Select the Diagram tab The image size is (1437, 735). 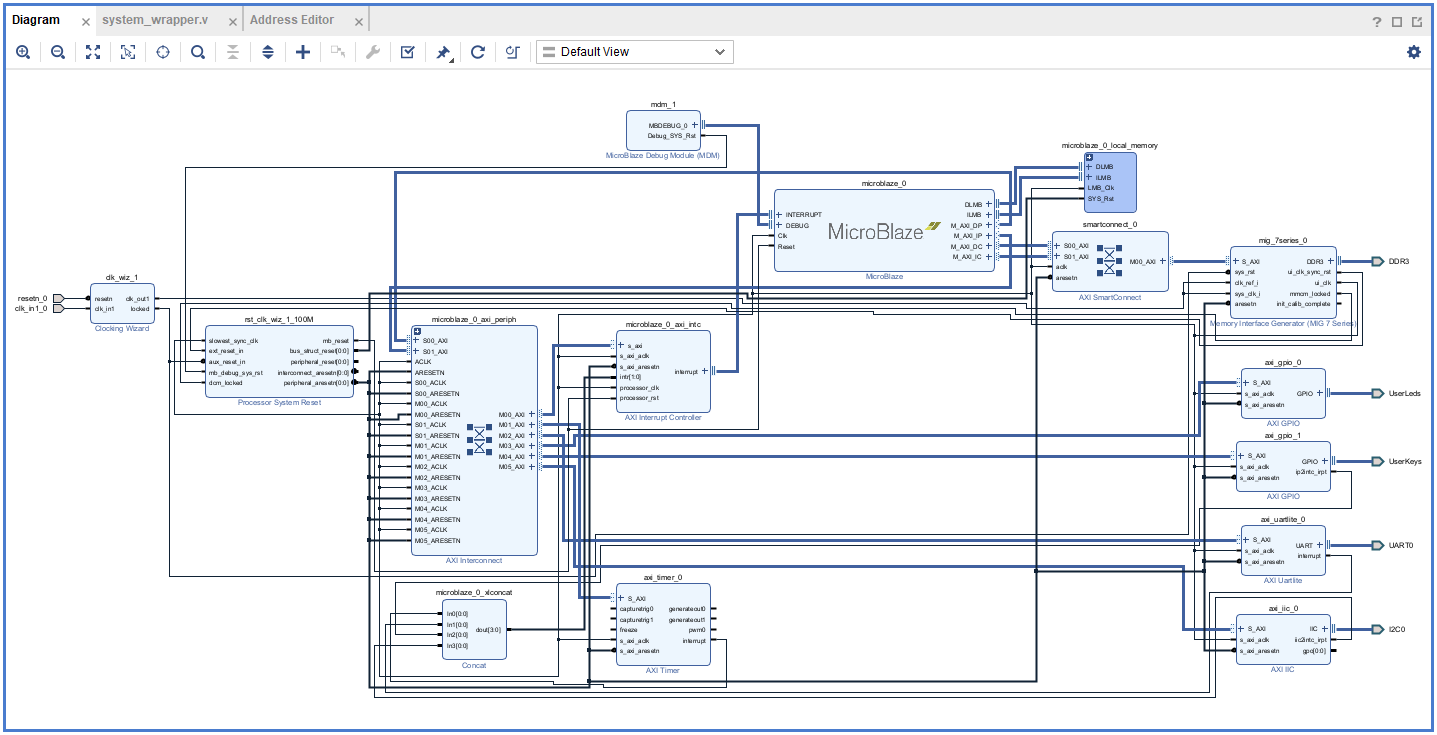tap(36, 20)
